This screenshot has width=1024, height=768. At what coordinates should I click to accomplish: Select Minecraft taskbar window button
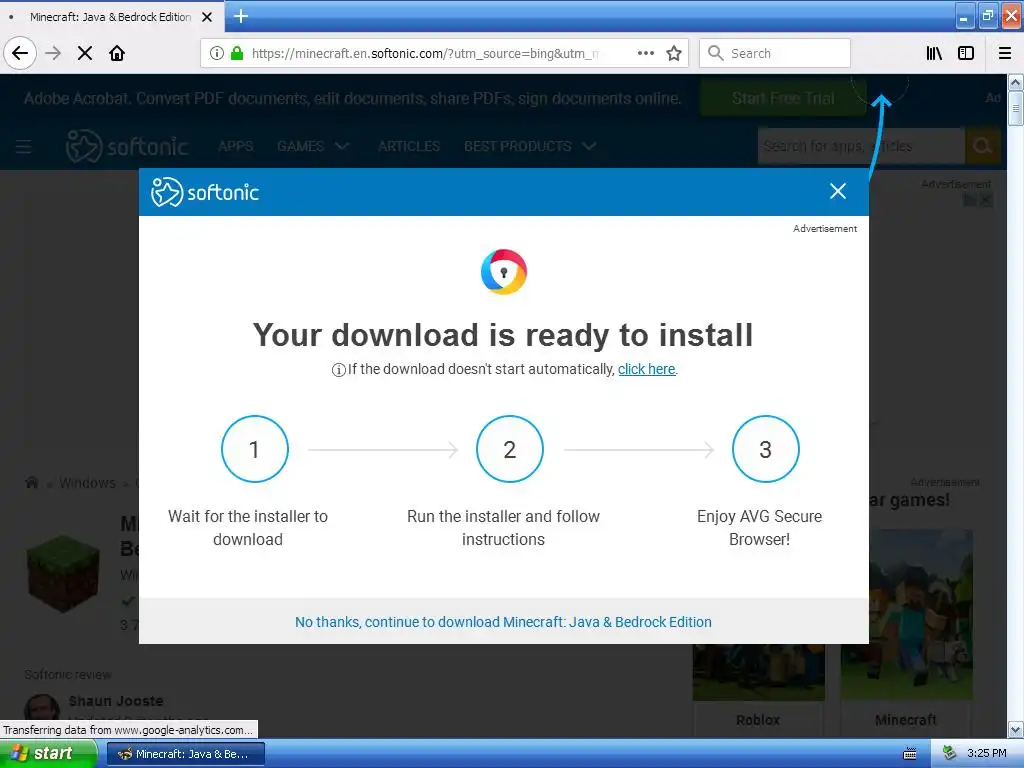tap(185, 754)
